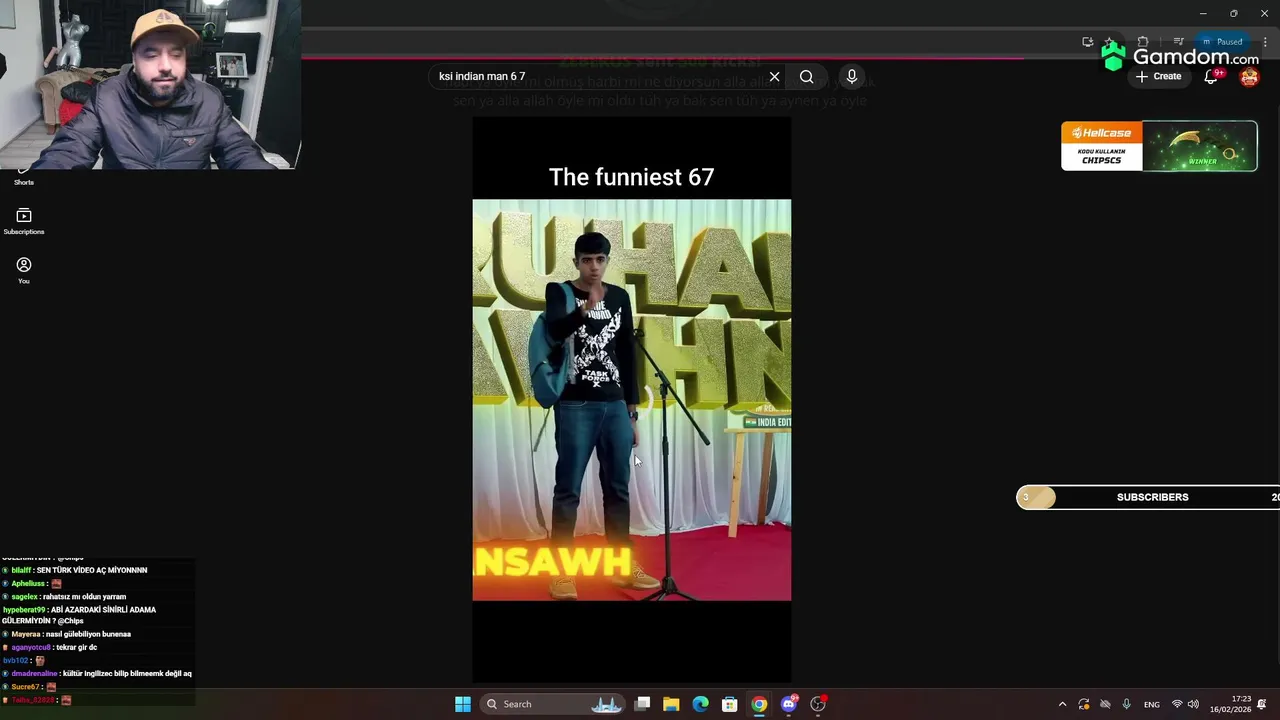The image size is (1280, 720).
Task: Click chat message from sagelex
Action: pyautogui.click(x=64, y=597)
